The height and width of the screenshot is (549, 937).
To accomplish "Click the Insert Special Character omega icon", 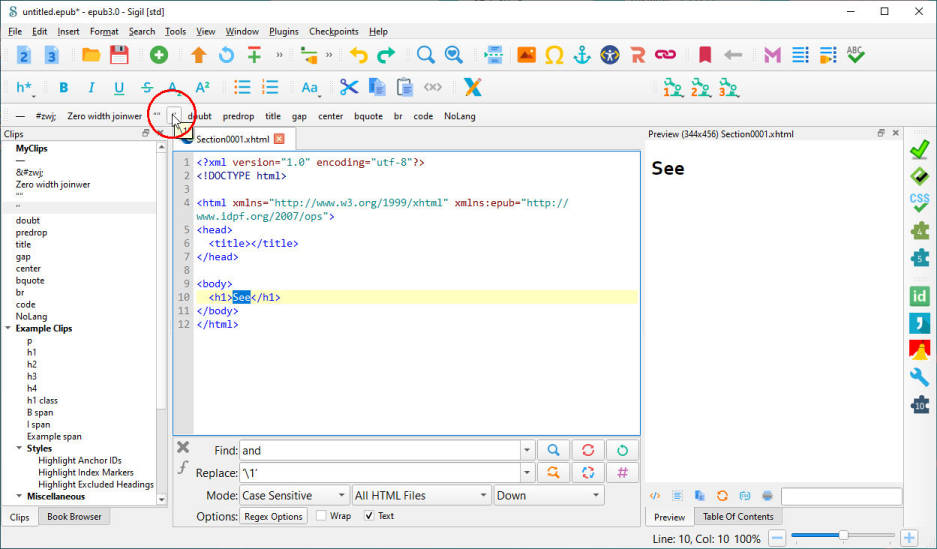I will [x=553, y=55].
